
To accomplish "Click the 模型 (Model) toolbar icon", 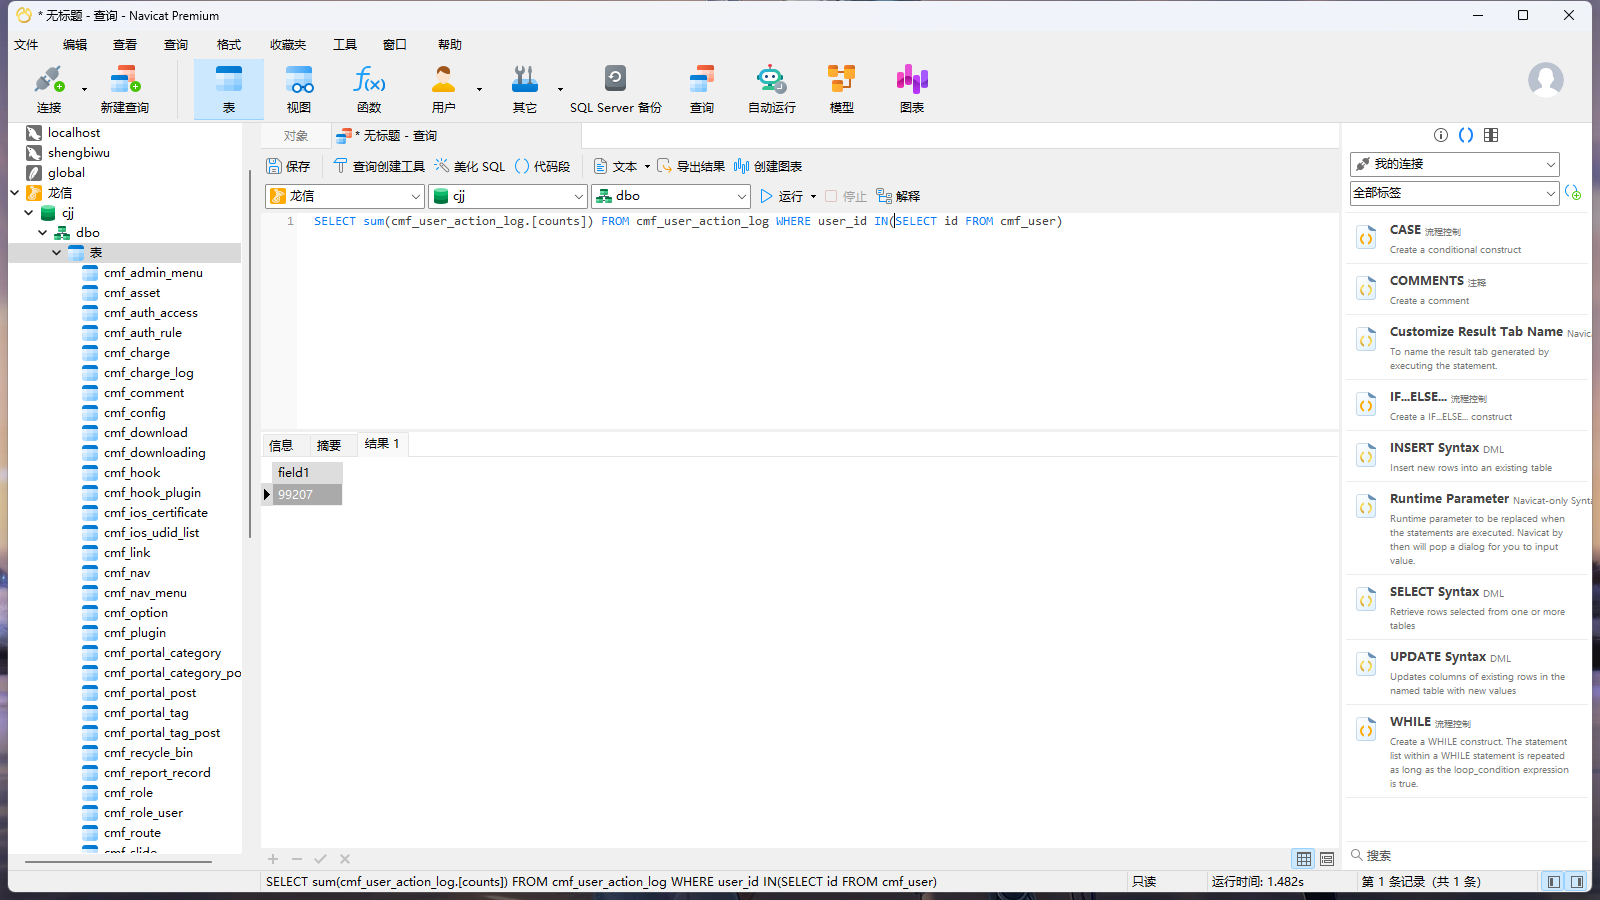I will click(x=841, y=88).
